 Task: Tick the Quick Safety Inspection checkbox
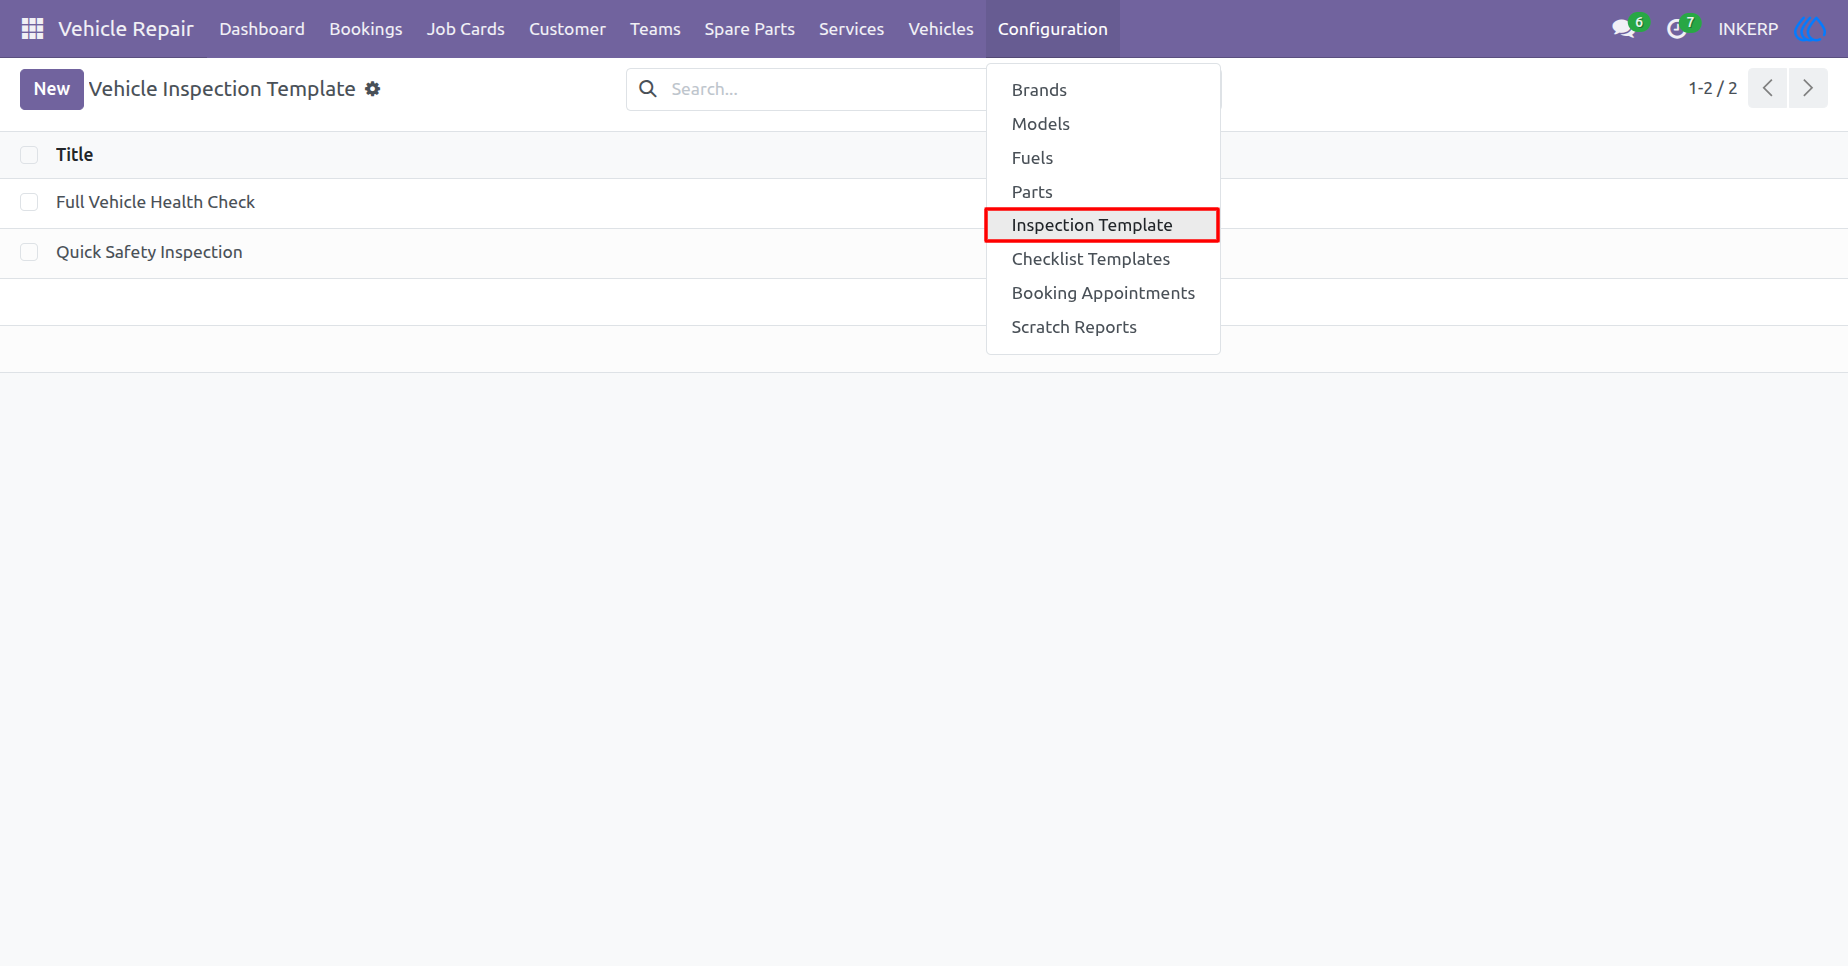29,252
